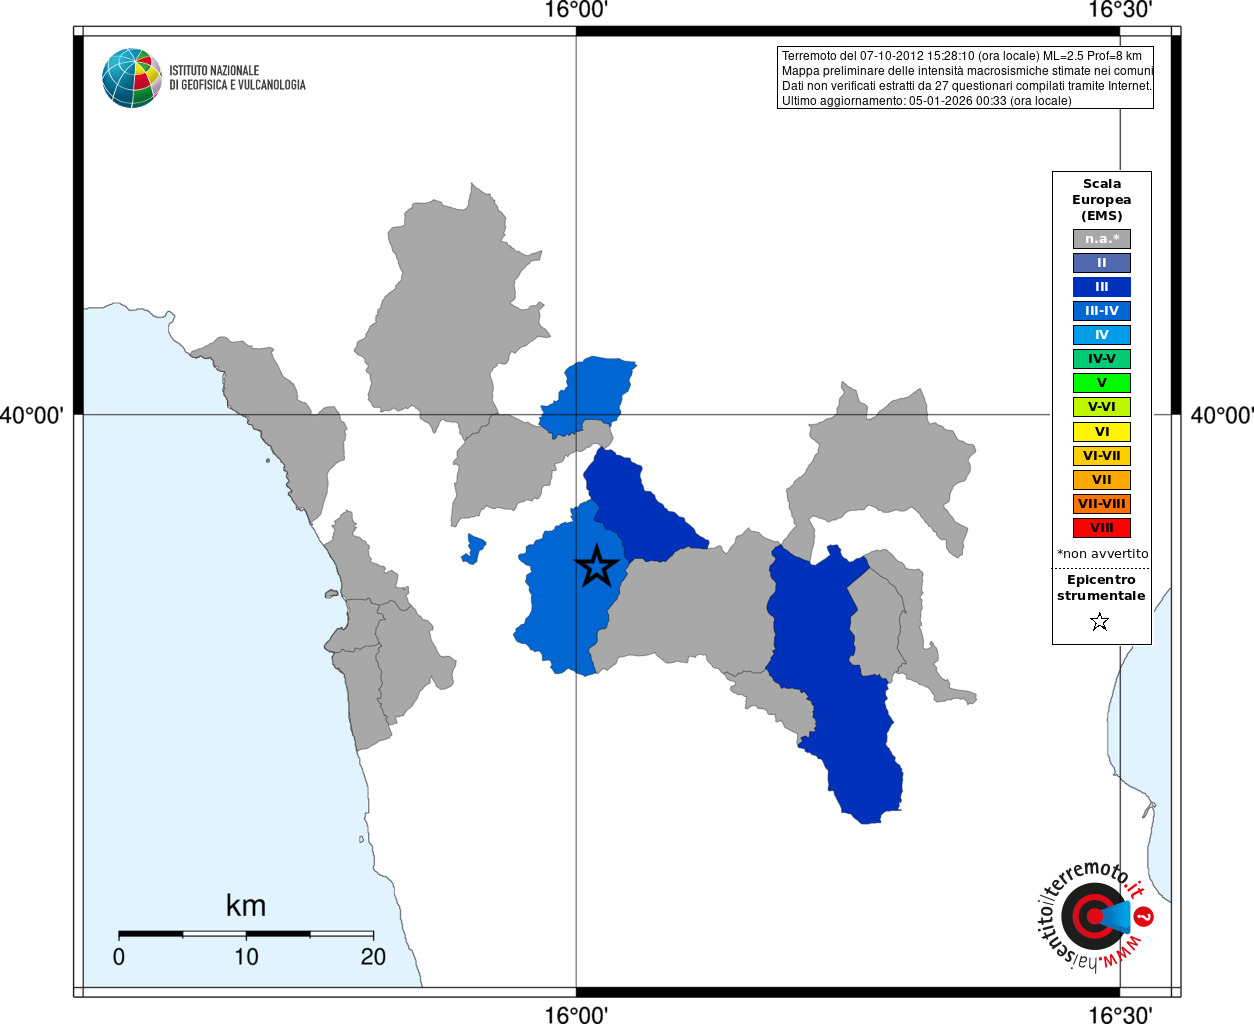Click the small blue municipality west of epicenter
Viewport: 1254px width, 1024px height.
(x=474, y=549)
